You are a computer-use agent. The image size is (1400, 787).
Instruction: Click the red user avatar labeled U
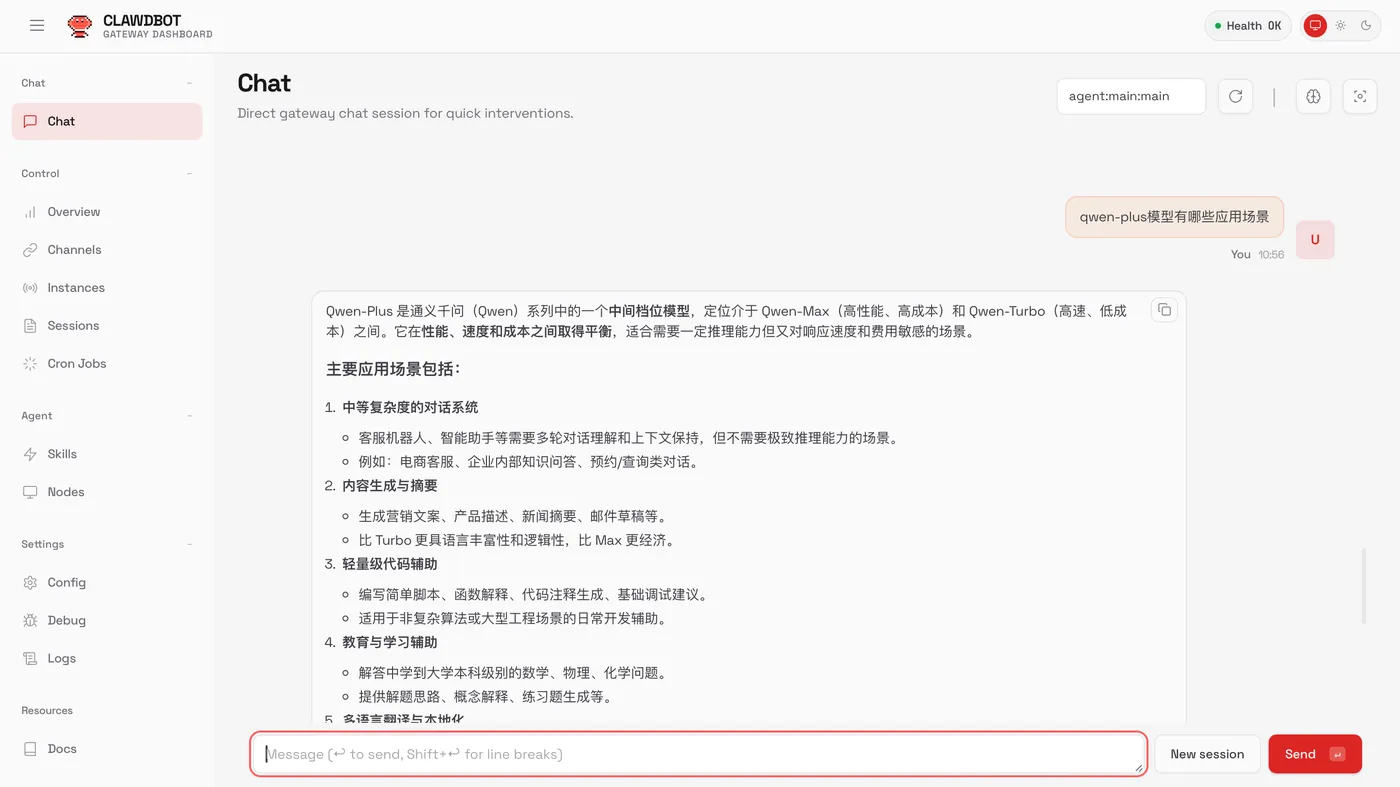point(1314,240)
